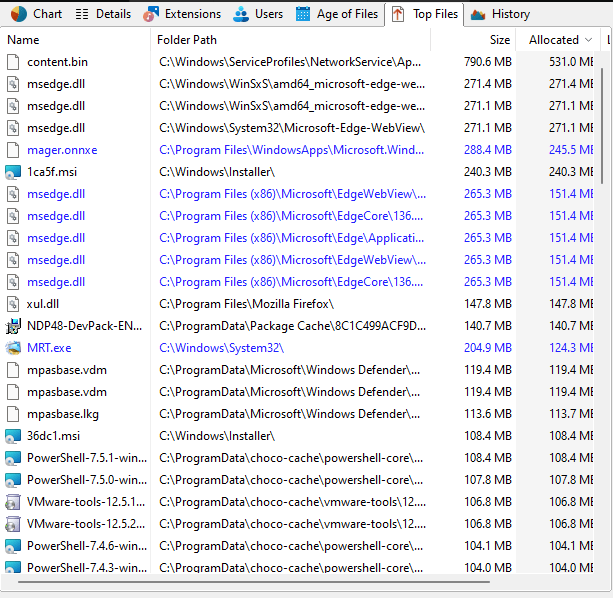Click the 36dc1.msi installer icon
613x598 pixels.
pyautogui.click(x=13, y=436)
